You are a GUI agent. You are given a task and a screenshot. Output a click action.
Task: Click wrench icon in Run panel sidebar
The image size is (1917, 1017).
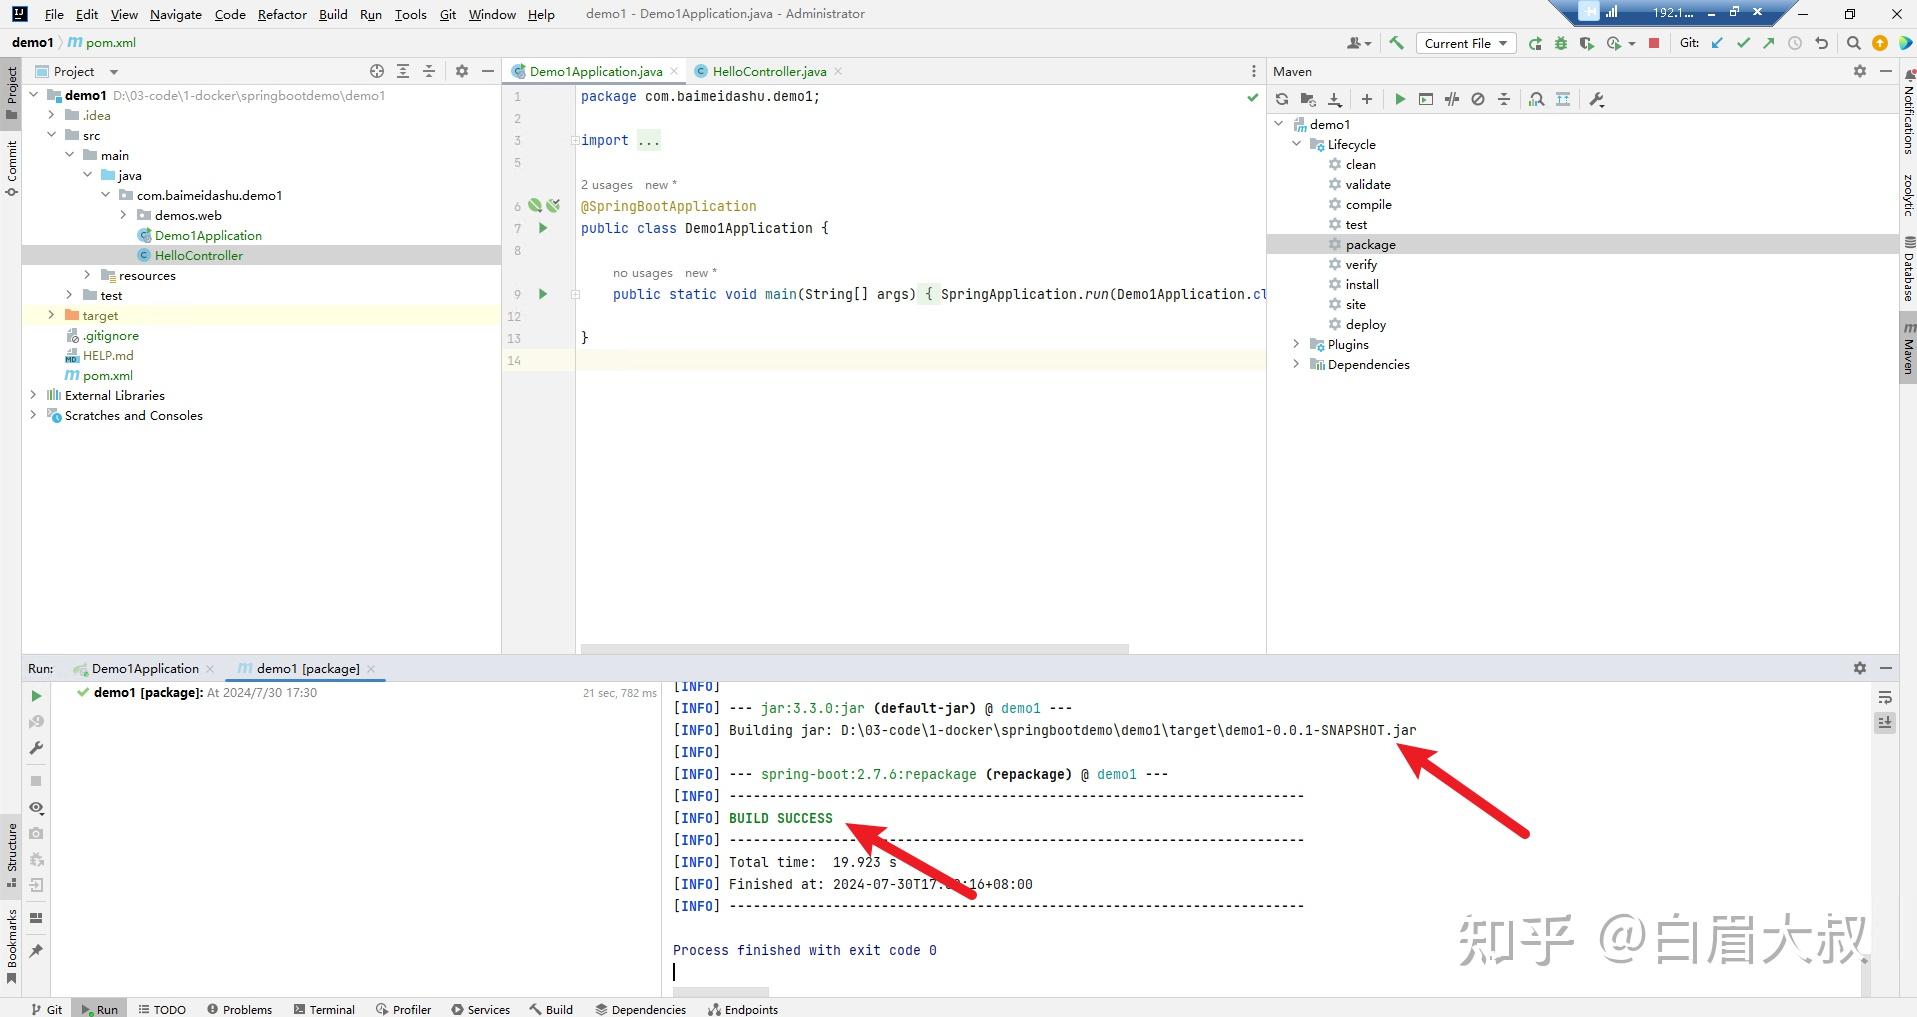(36, 748)
